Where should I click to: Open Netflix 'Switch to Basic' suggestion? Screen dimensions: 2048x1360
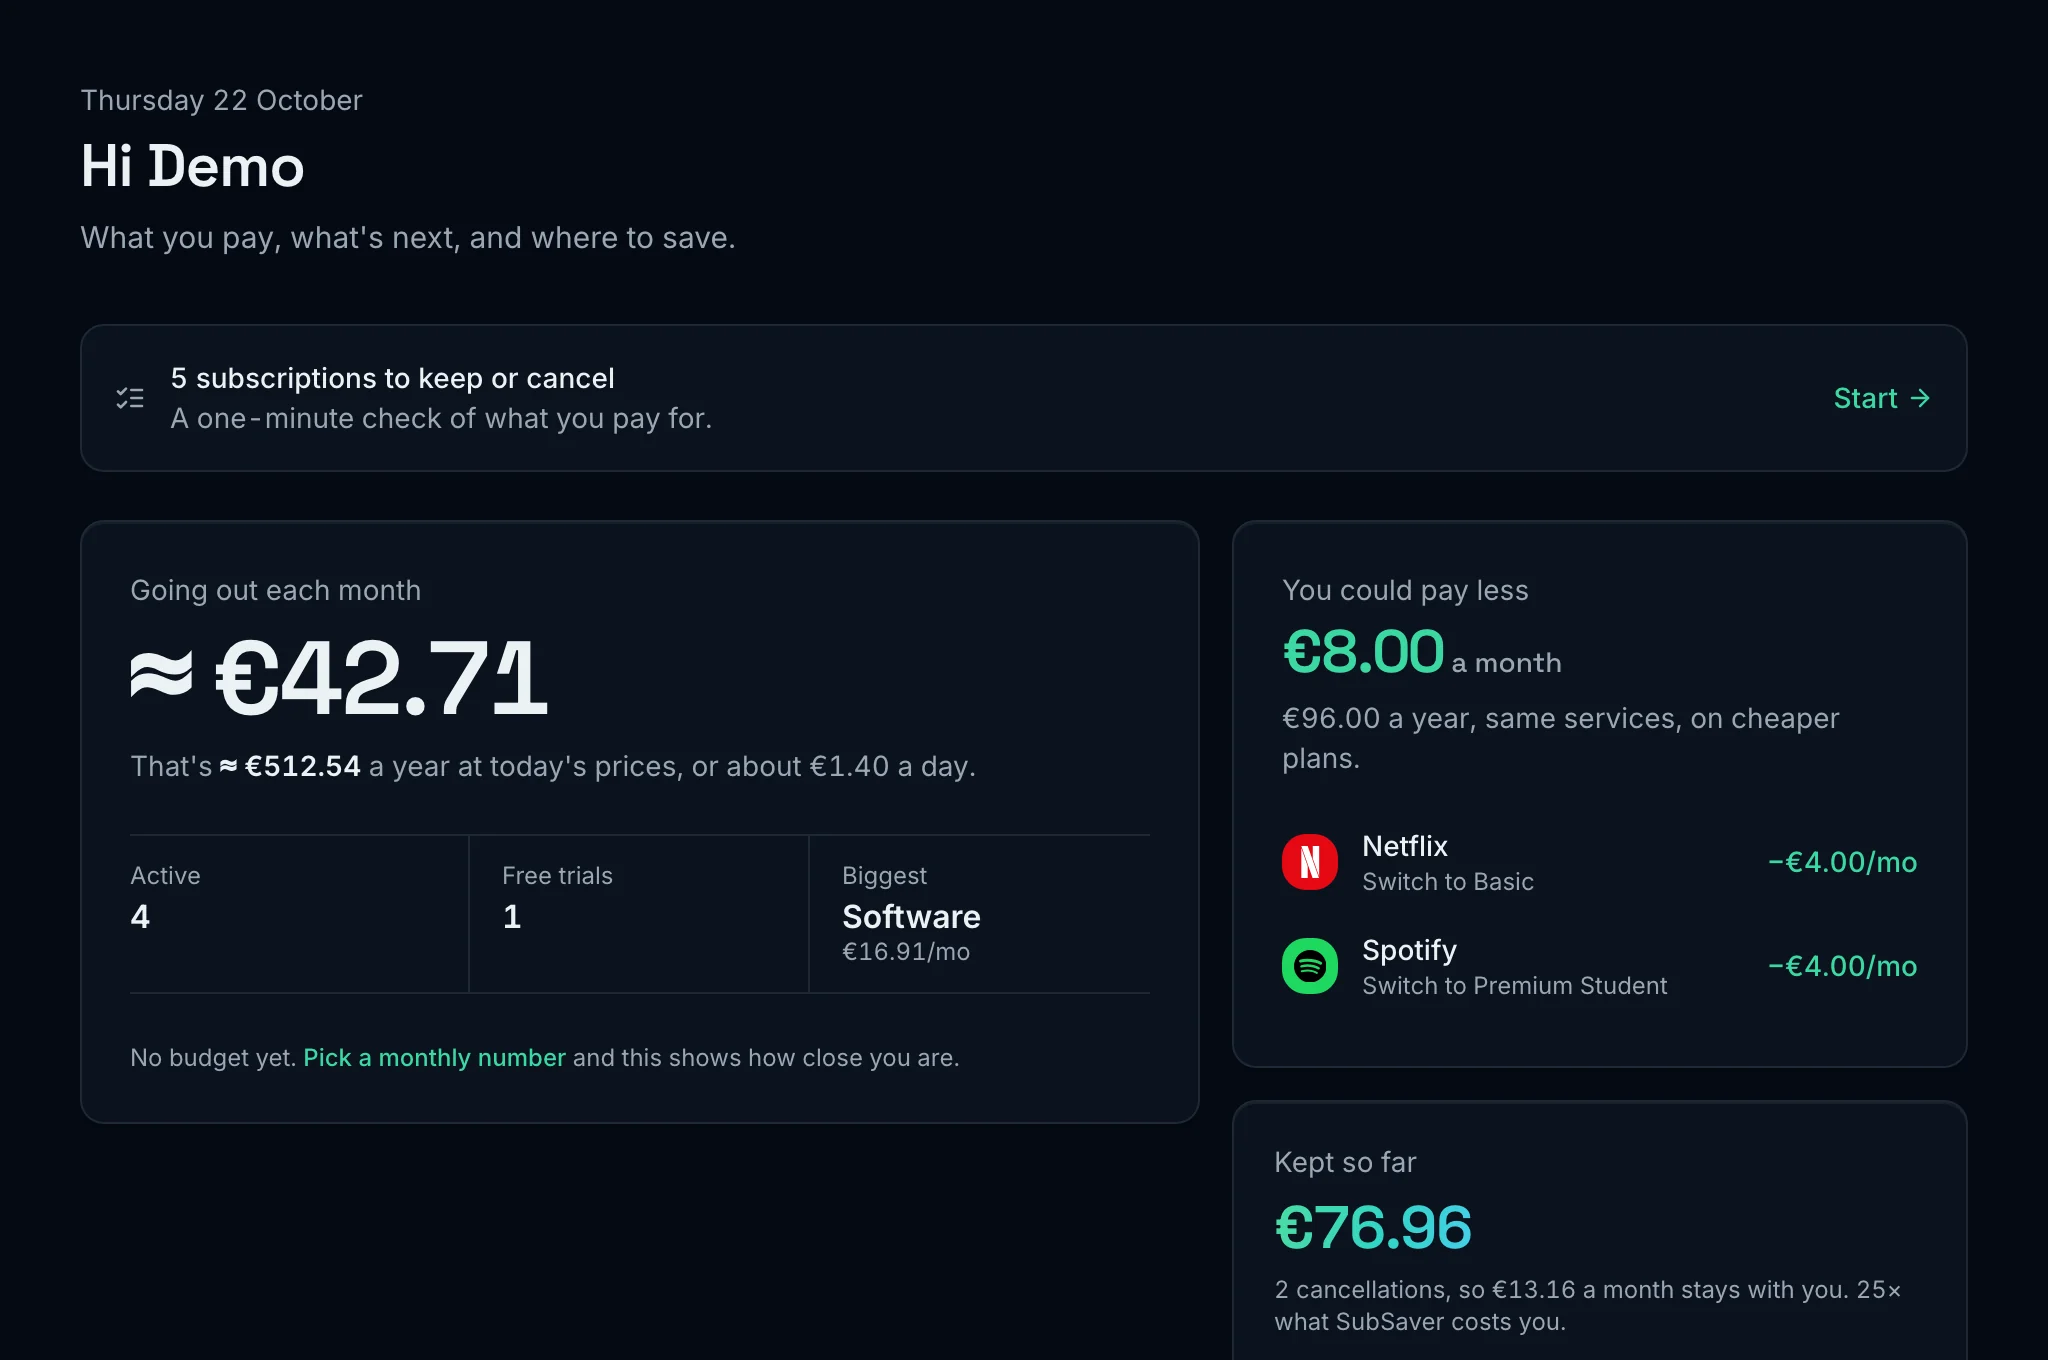(x=1599, y=862)
